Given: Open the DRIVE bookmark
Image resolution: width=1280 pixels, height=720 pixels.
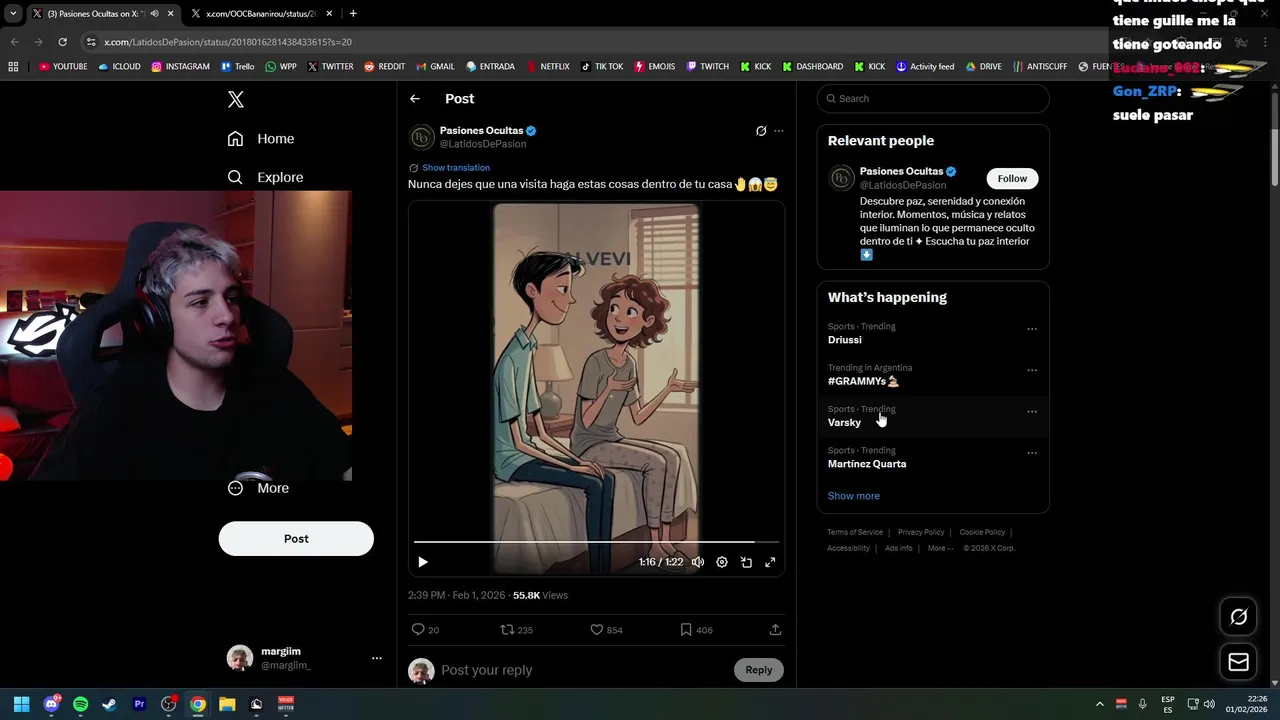Looking at the screenshot, I should (984, 67).
